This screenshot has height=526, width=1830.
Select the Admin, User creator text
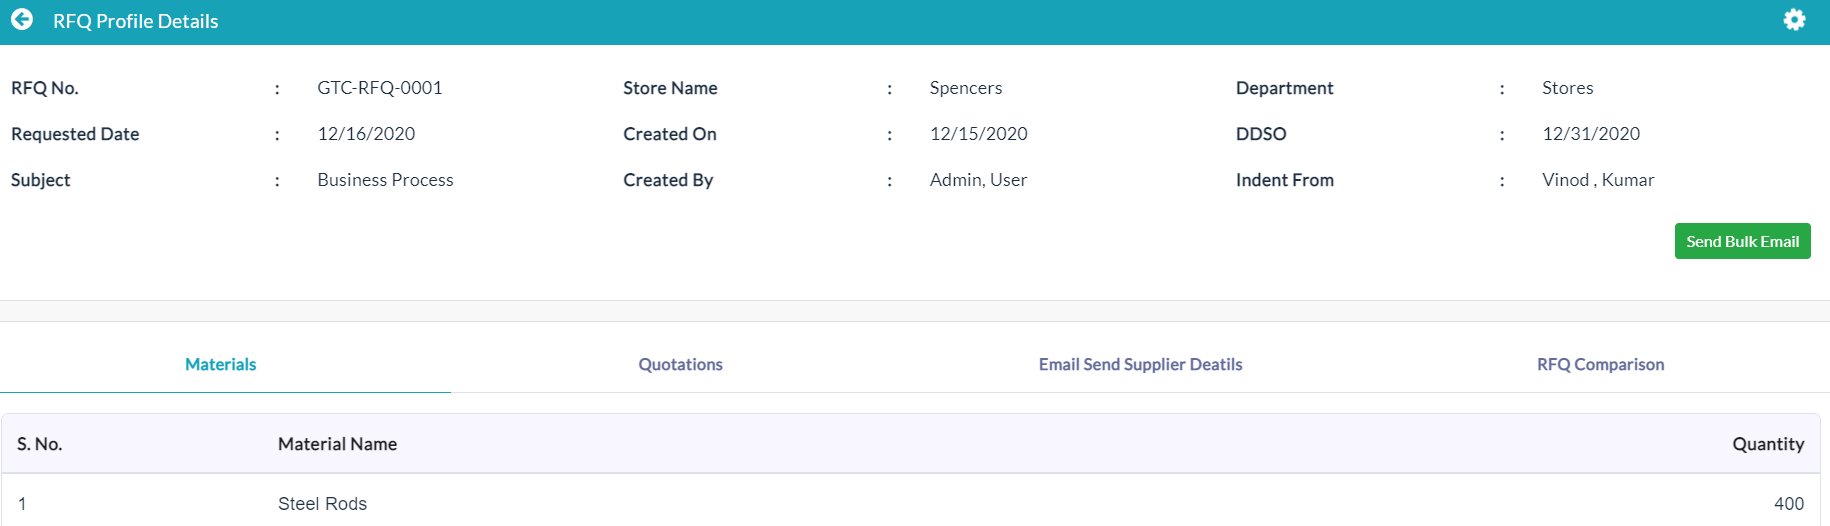(978, 180)
